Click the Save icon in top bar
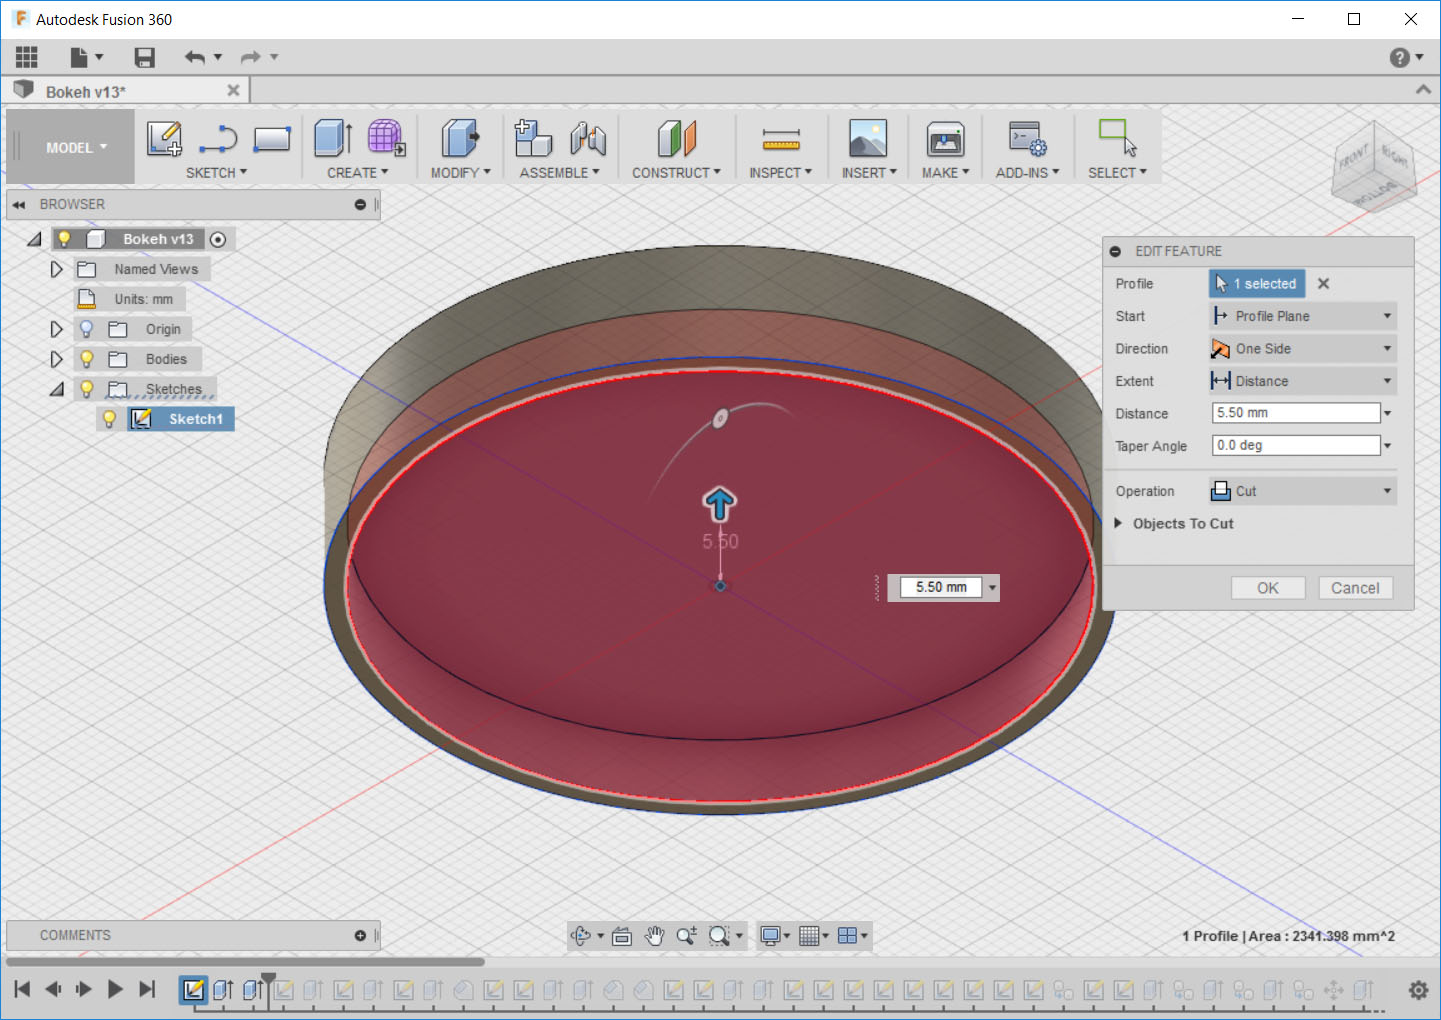Screen dimensions: 1441x1020 pos(145,58)
